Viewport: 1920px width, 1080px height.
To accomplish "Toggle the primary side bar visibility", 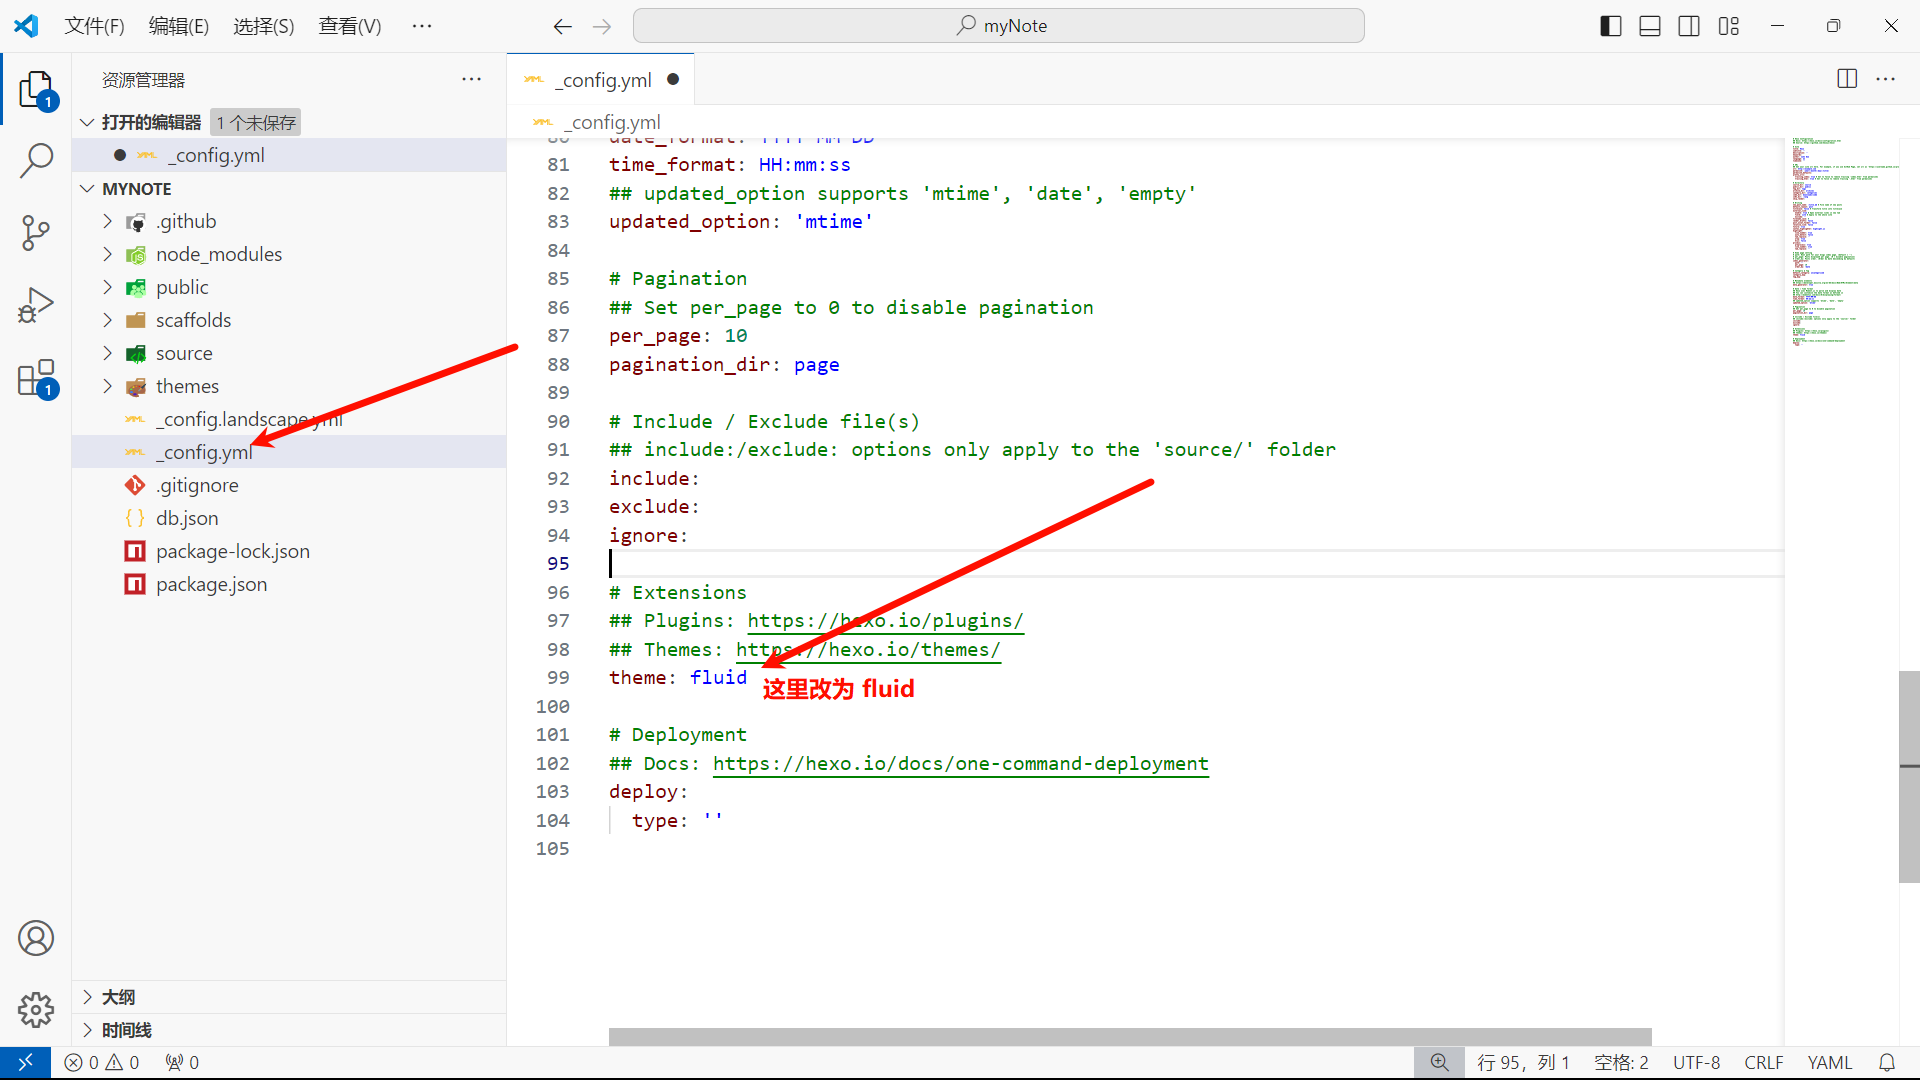I will 1610,26.
